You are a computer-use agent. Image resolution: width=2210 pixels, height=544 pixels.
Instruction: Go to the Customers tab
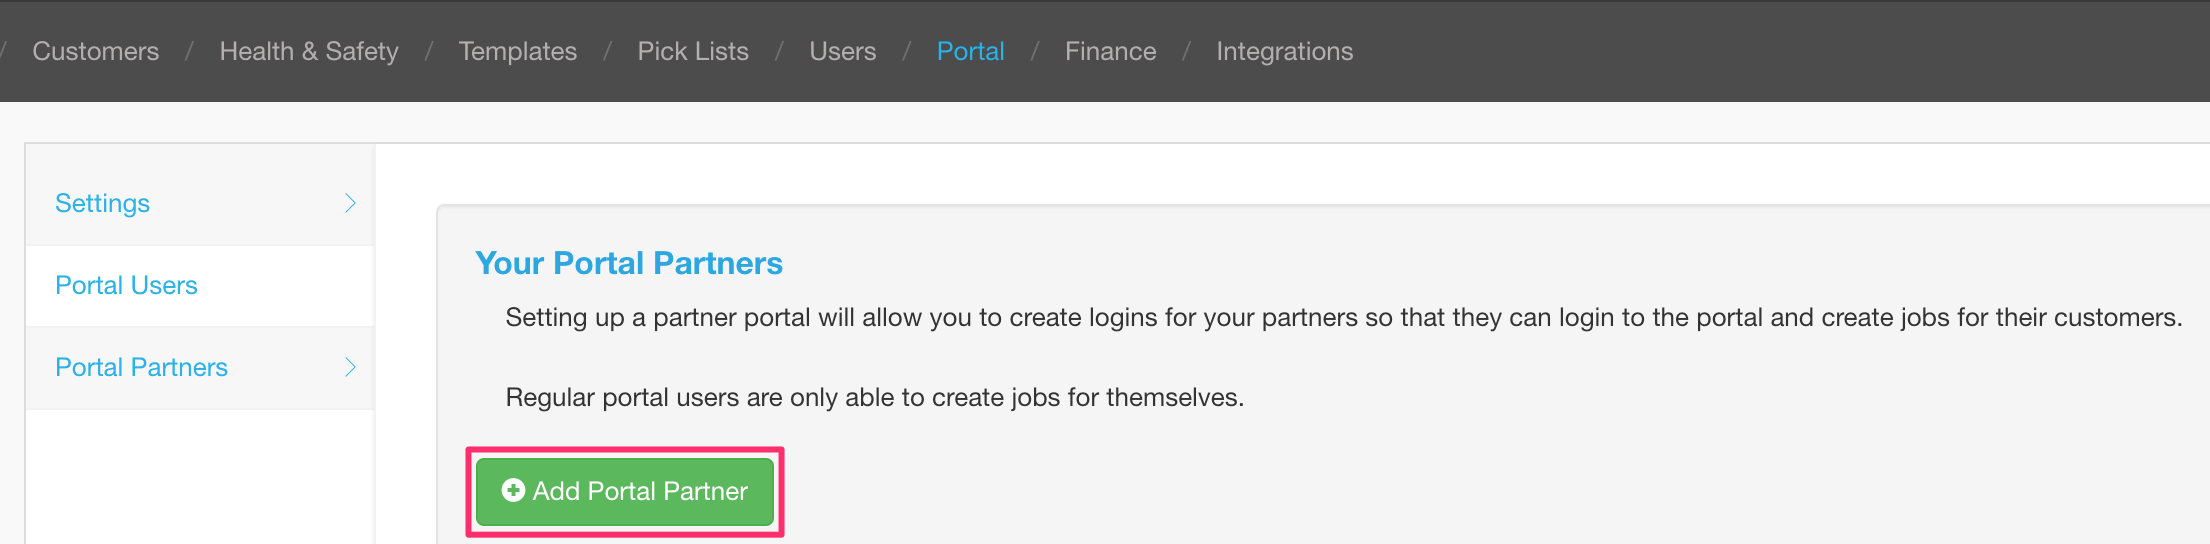[x=96, y=51]
